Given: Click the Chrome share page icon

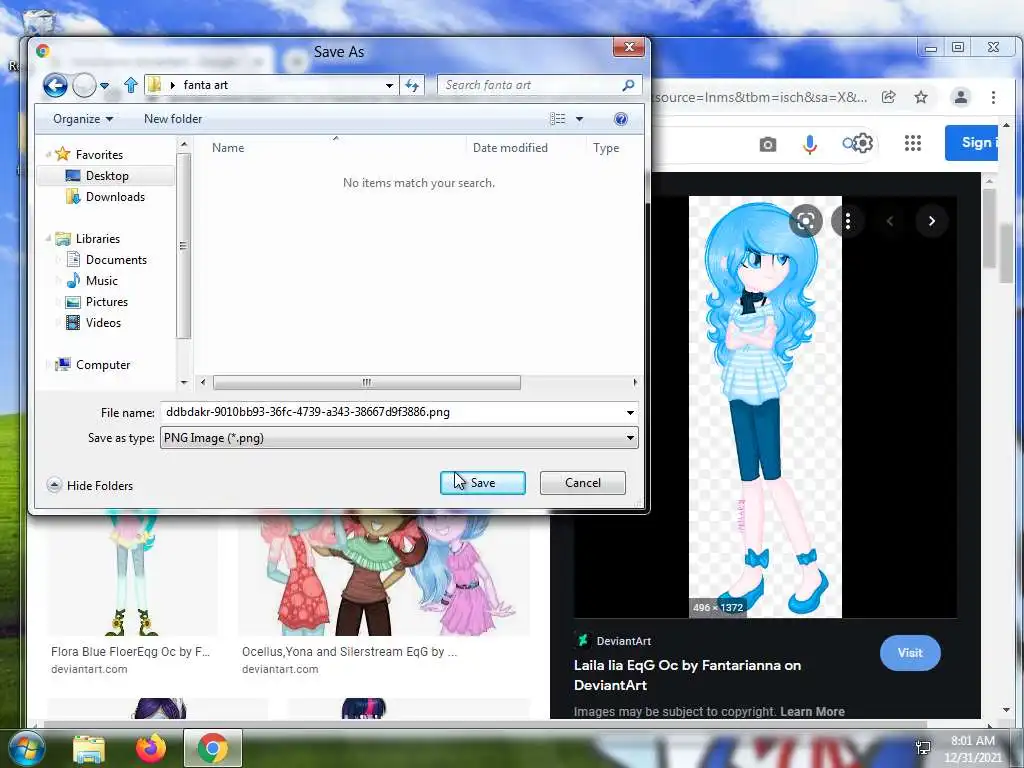Looking at the screenshot, I should point(889,97).
